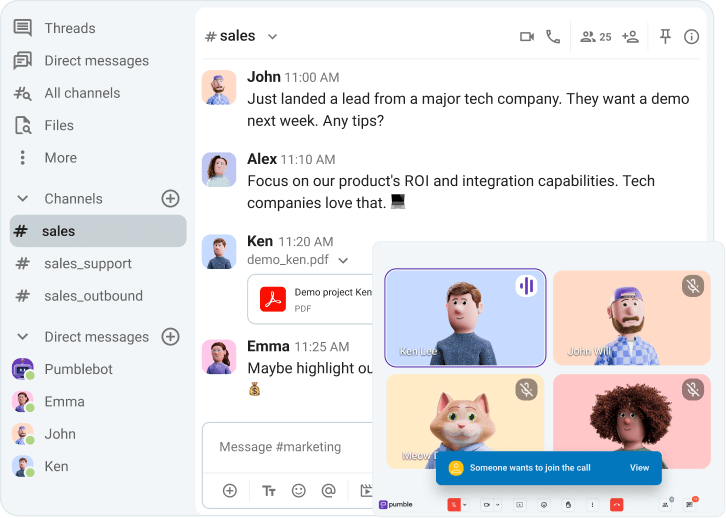Viewport: 726px width, 518px height.
Task: Open Direct messages in the top sidebar
Action: click(x=81, y=61)
